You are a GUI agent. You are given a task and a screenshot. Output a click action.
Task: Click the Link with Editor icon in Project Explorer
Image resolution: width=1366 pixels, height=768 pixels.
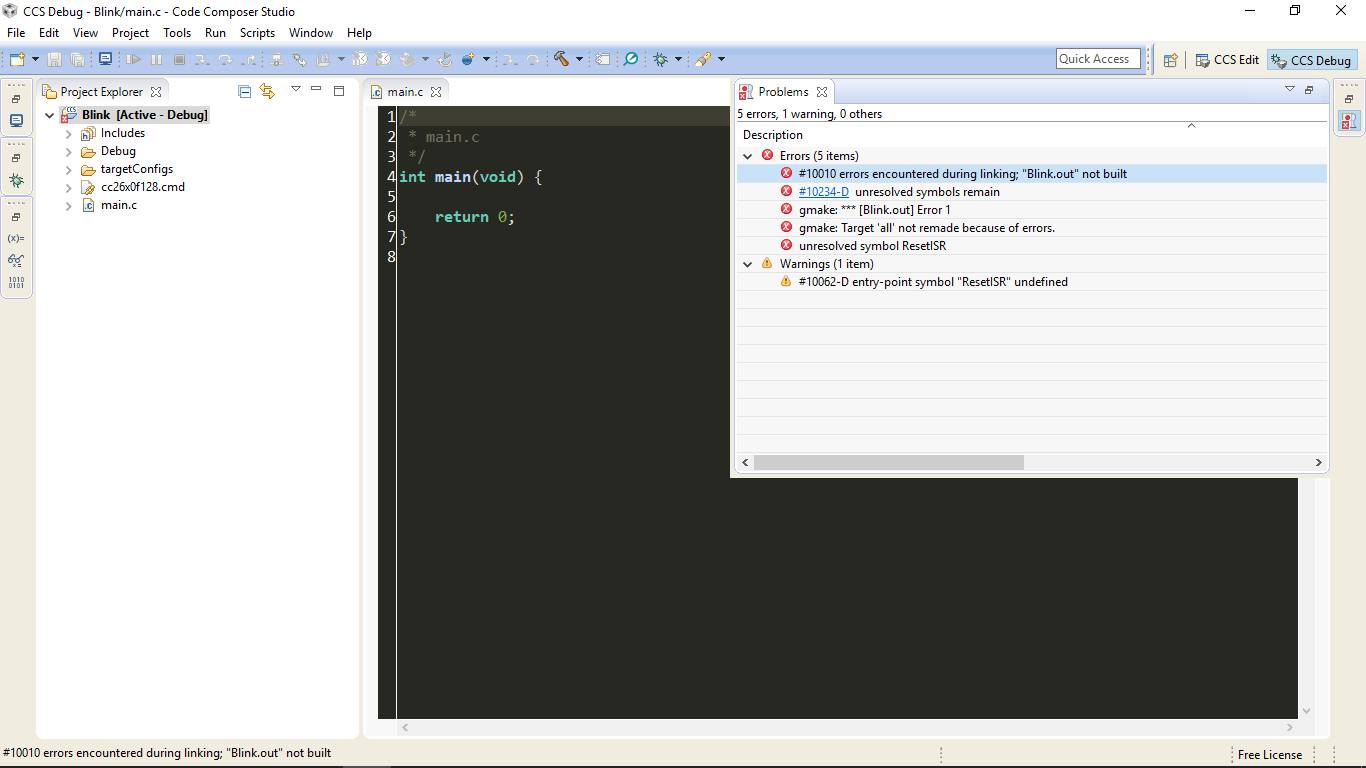click(267, 91)
